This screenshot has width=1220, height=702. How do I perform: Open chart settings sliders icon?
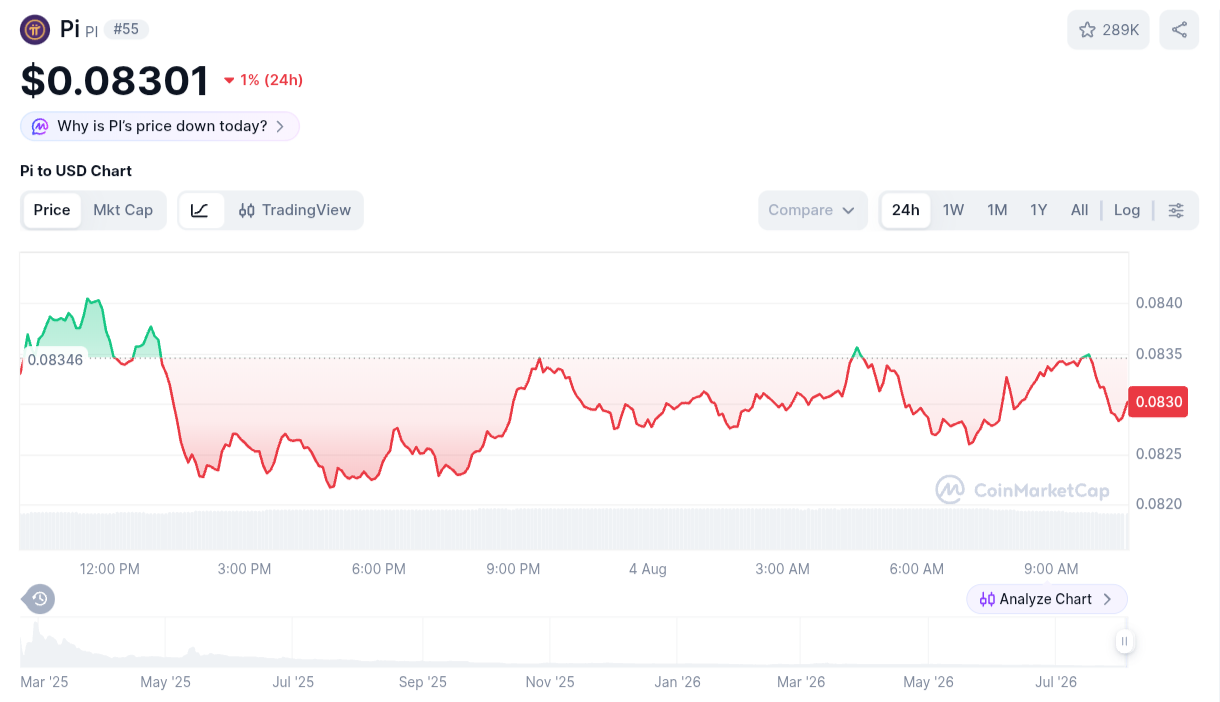click(1176, 210)
